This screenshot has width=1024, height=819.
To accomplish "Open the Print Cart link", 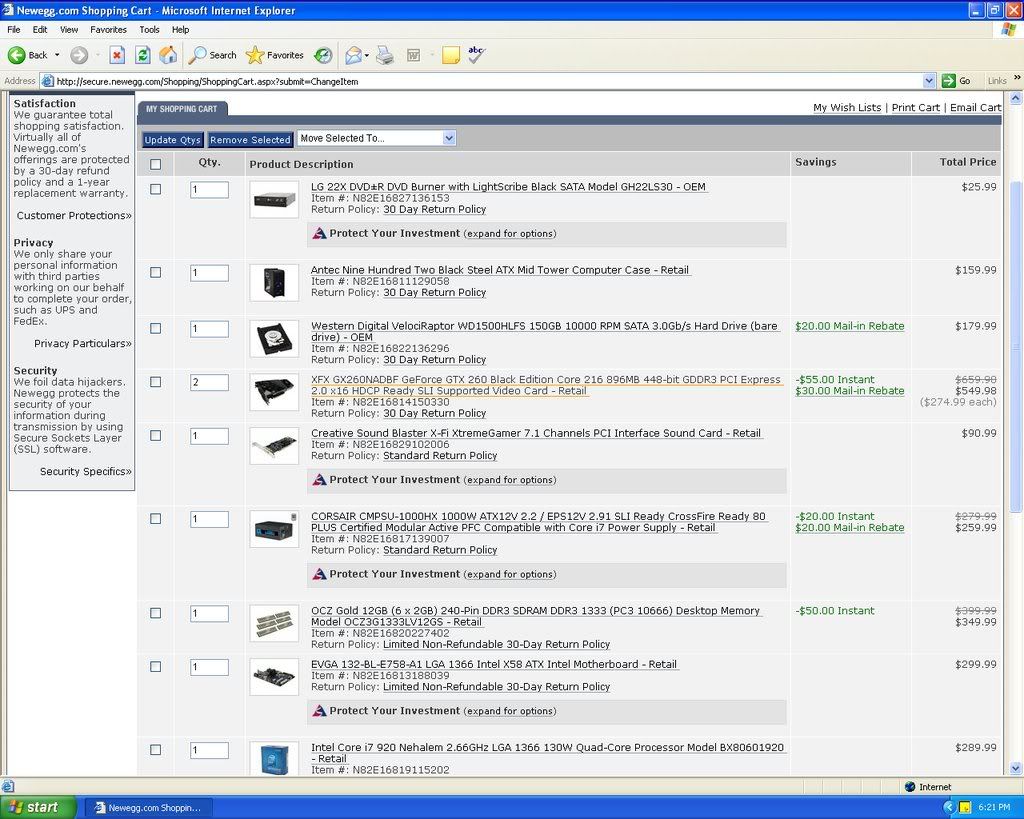I will tap(916, 108).
